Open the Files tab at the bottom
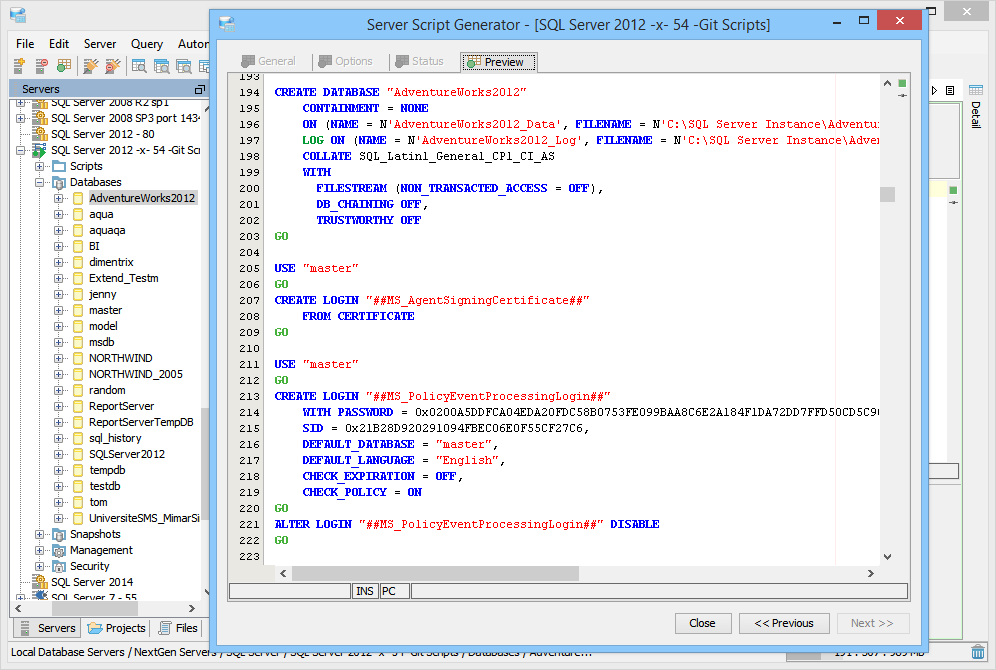The image size is (996, 670). [x=178, y=628]
